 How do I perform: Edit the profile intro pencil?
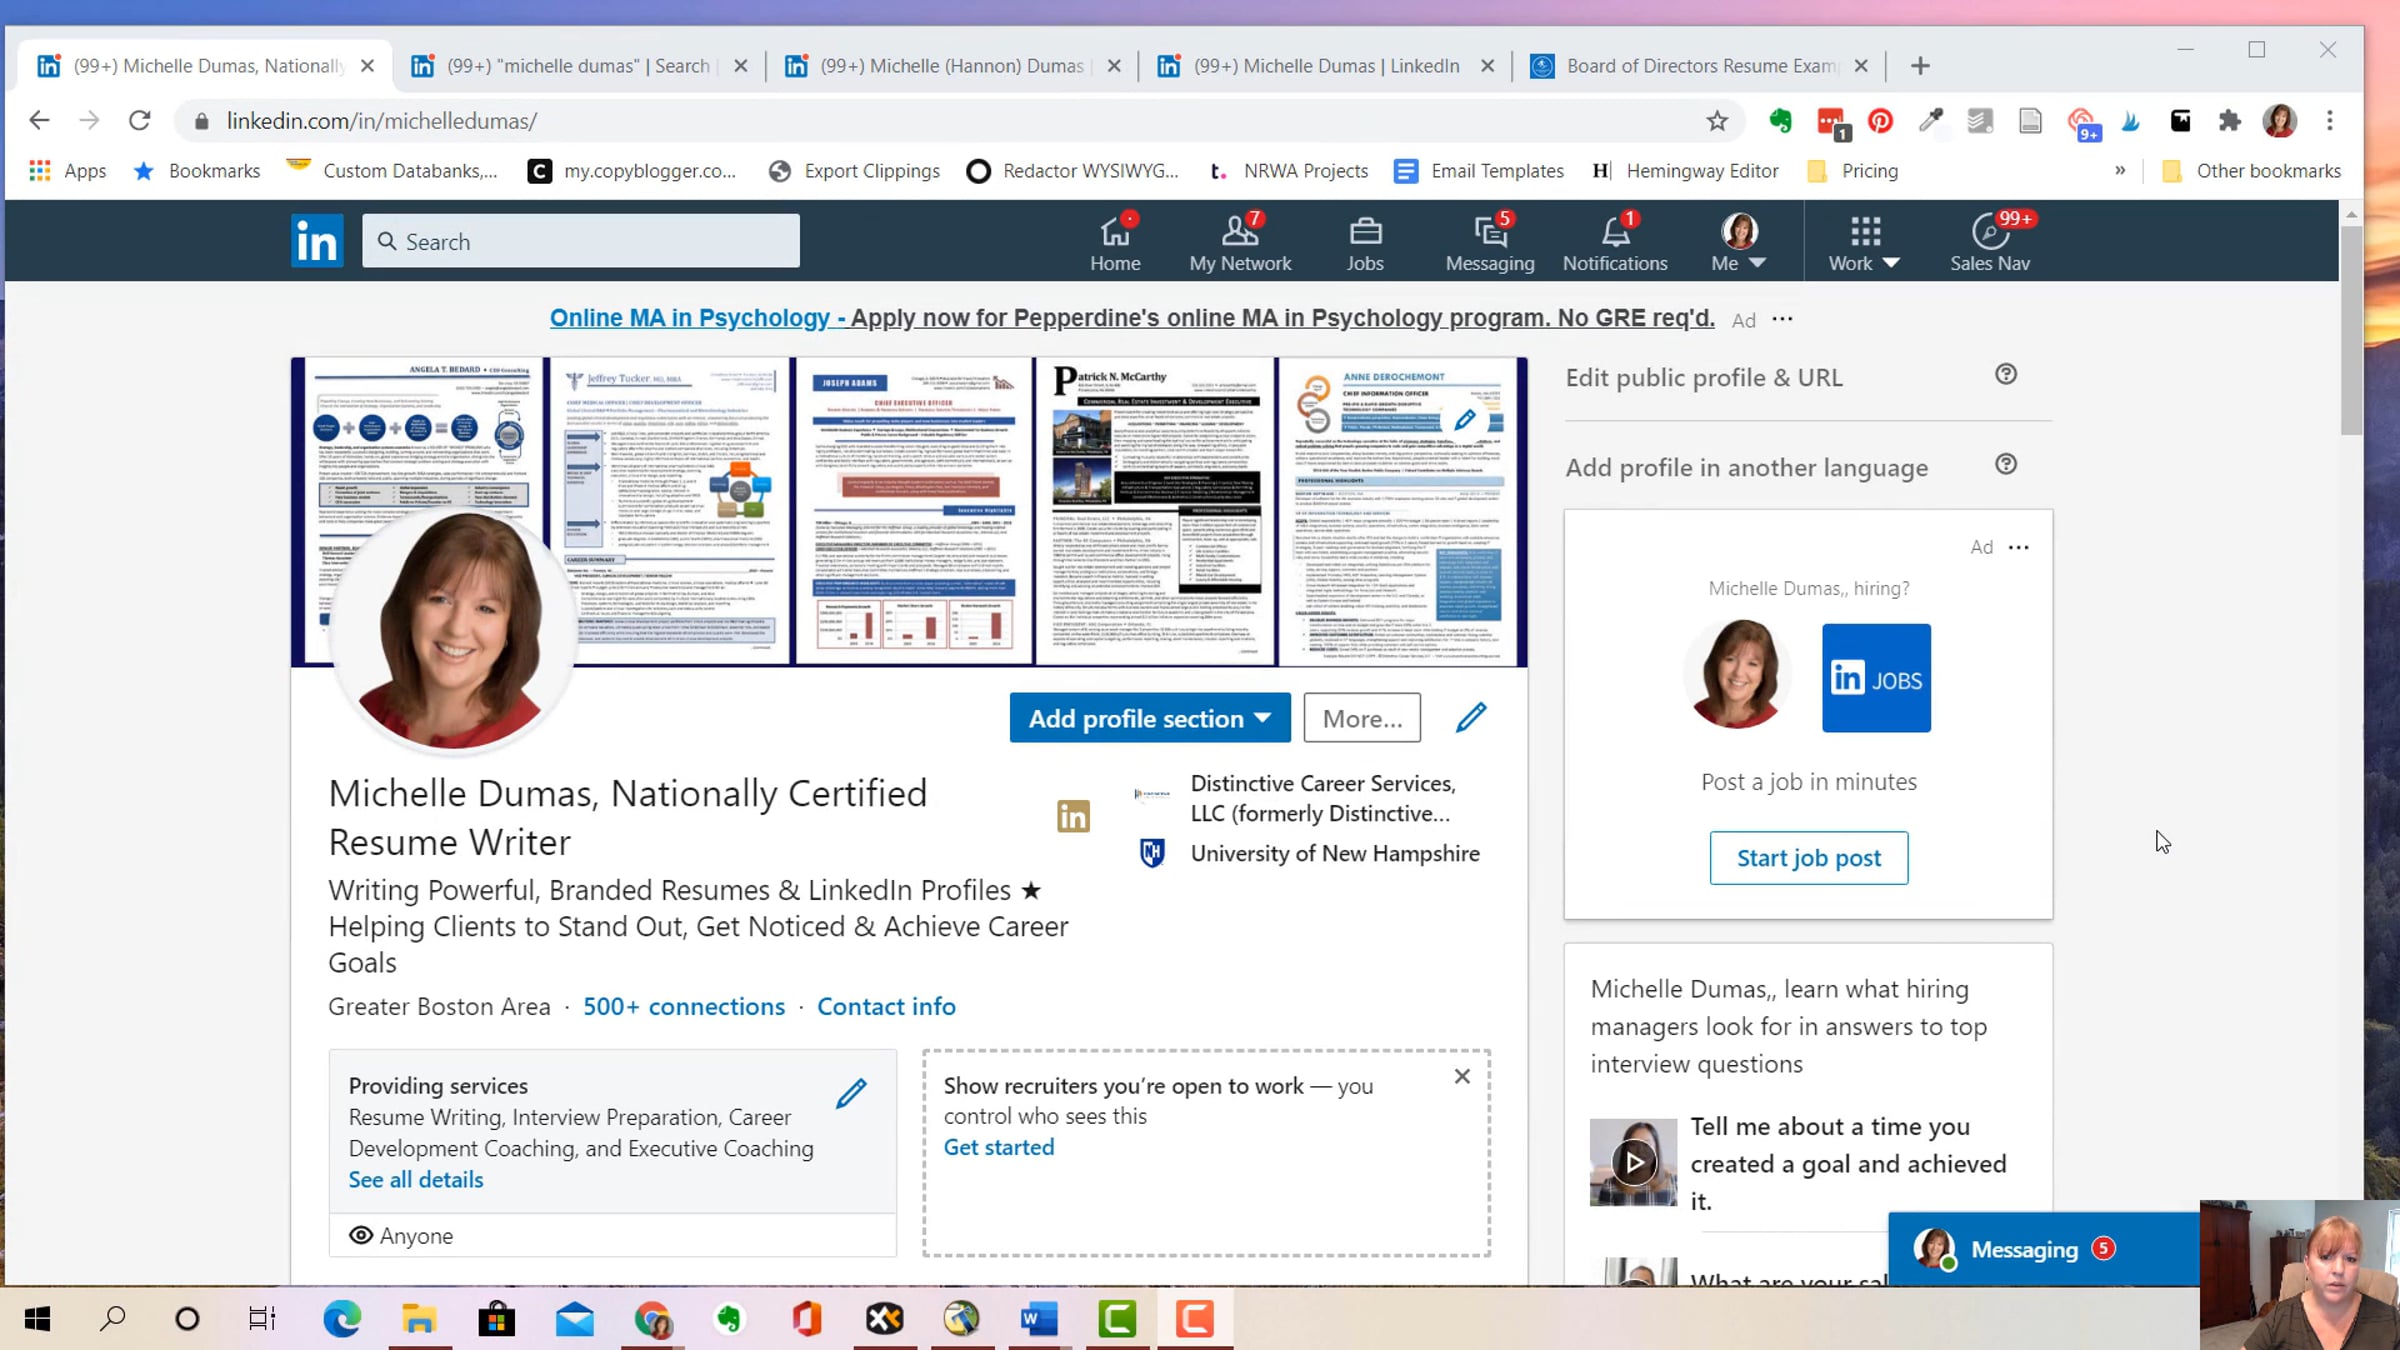pyautogui.click(x=1471, y=717)
